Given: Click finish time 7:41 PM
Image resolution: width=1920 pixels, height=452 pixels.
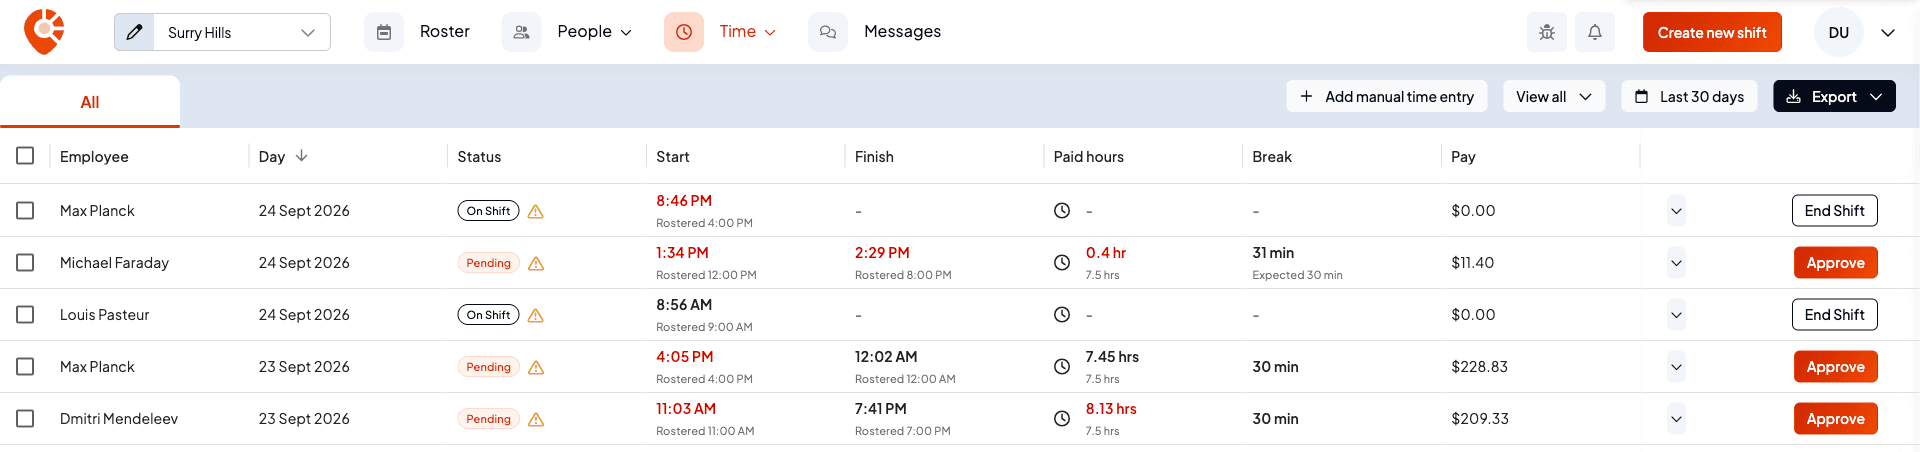Looking at the screenshot, I should tap(881, 409).
